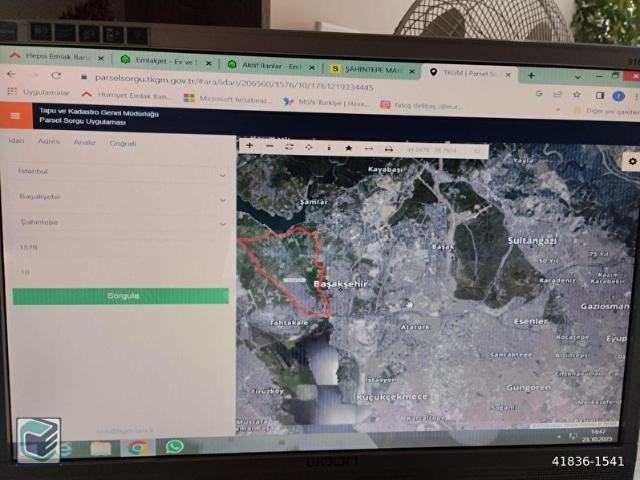Image resolution: width=640 pixels, height=480 pixels.
Task: Switch to the İdari tab
Action: point(16,140)
